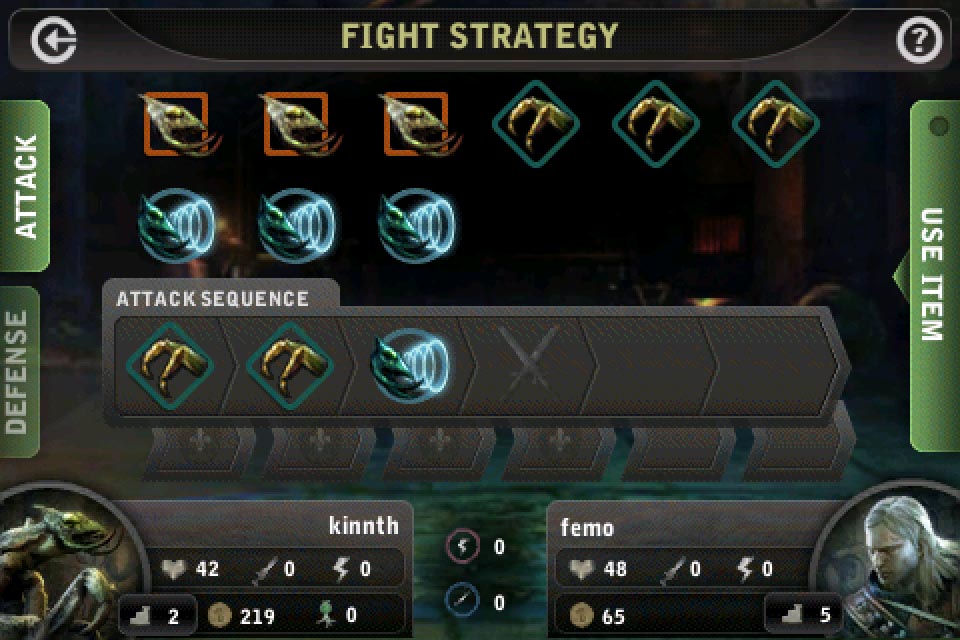960x640 pixels.
Task: Pick the first teal diamond claw attack
Action: point(536,124)
